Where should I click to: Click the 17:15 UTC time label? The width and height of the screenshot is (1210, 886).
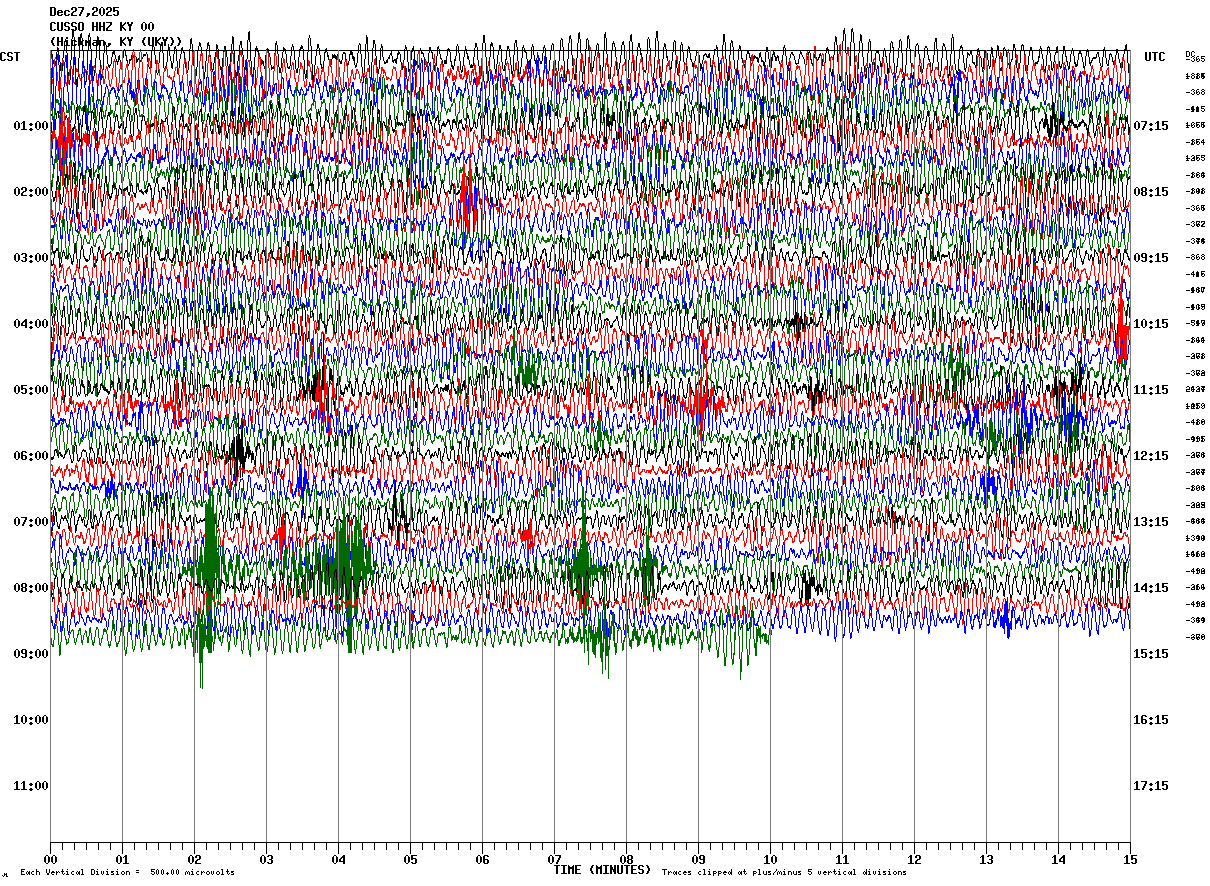coord(1151,786)
